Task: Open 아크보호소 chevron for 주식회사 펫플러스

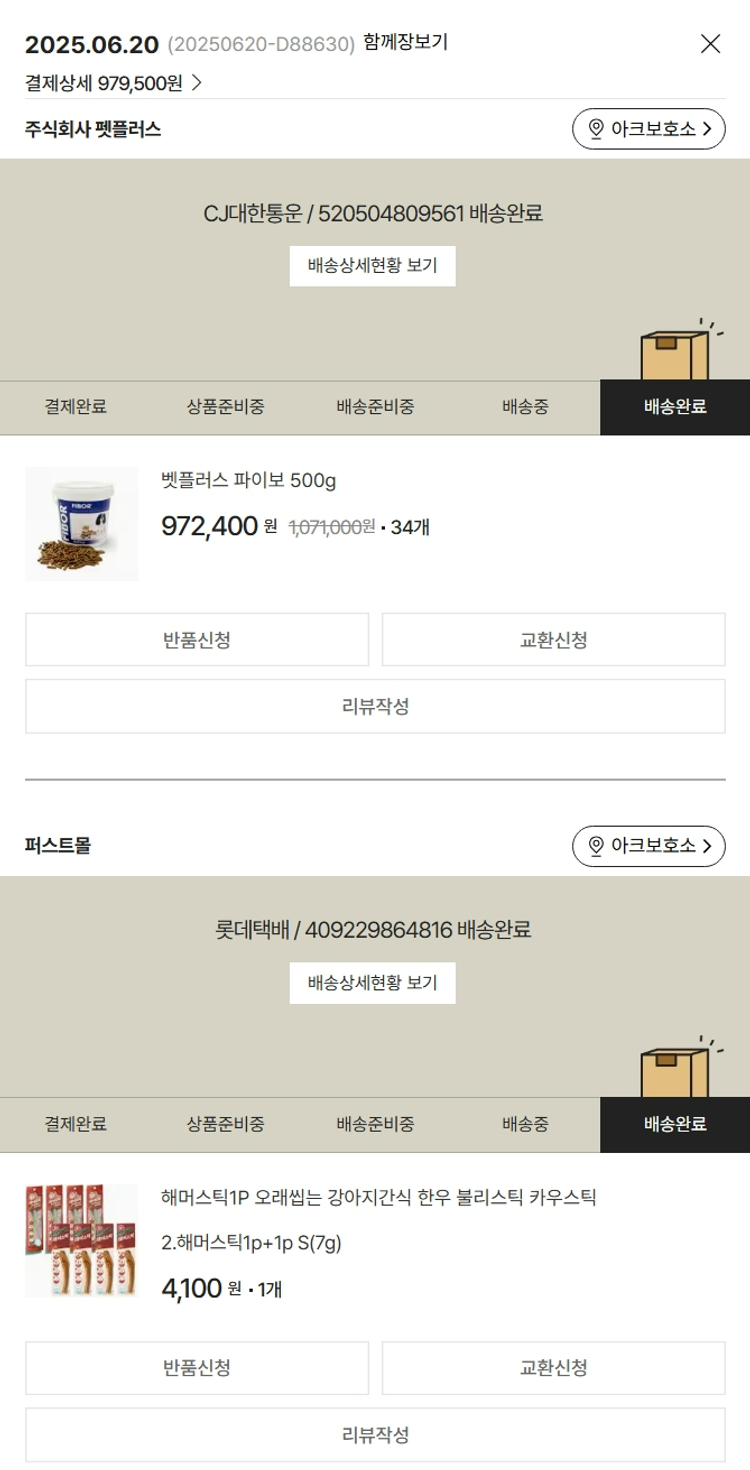Action: [708, 129]
